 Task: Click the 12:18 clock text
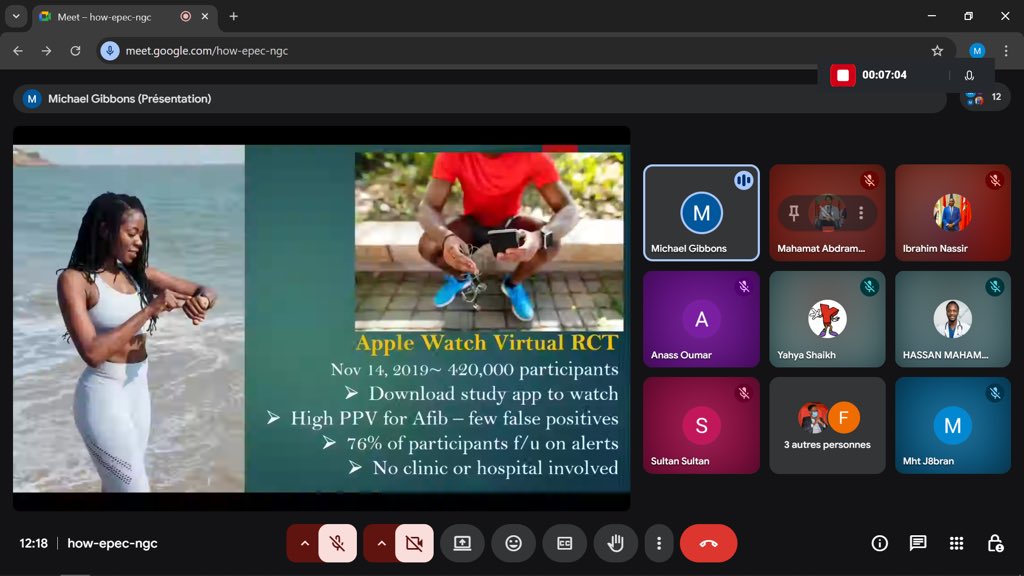33,543
